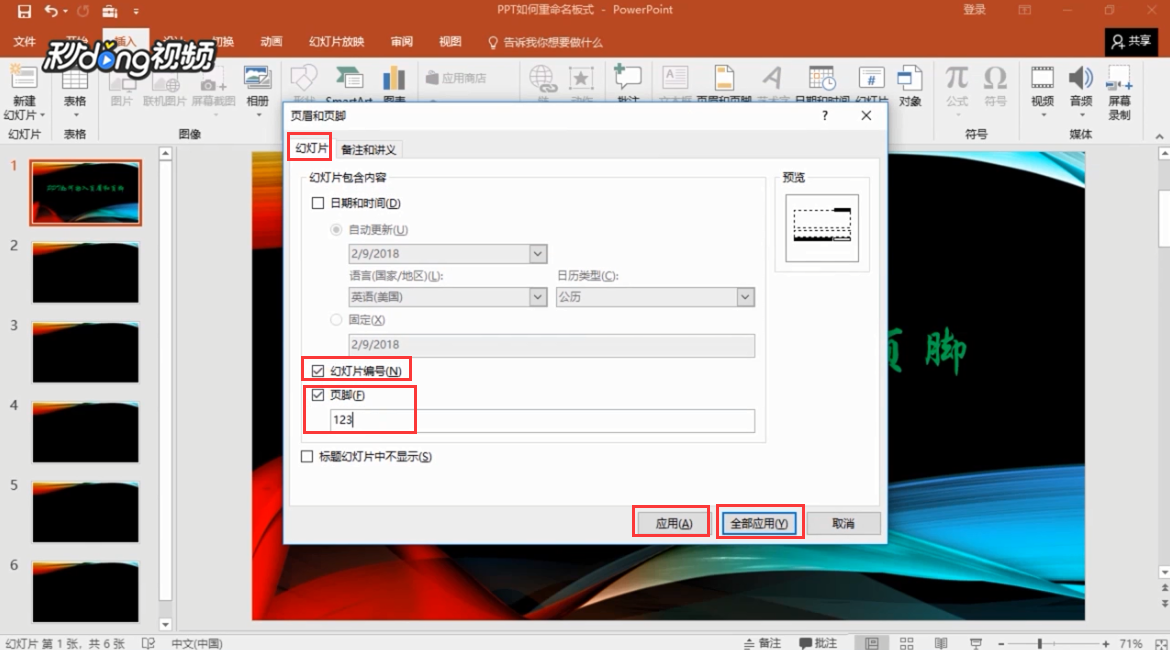Click the zoom out minus button

click(1001, 643)
